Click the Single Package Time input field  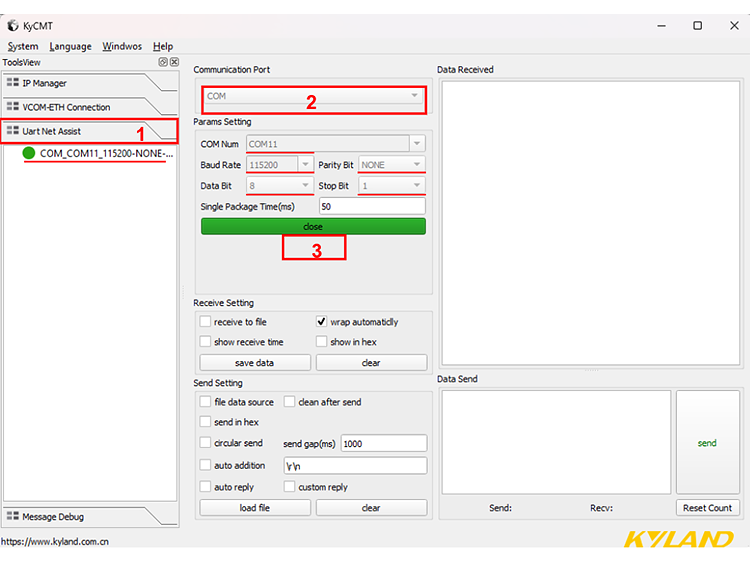pyautogui.click(x=372, y=206)
